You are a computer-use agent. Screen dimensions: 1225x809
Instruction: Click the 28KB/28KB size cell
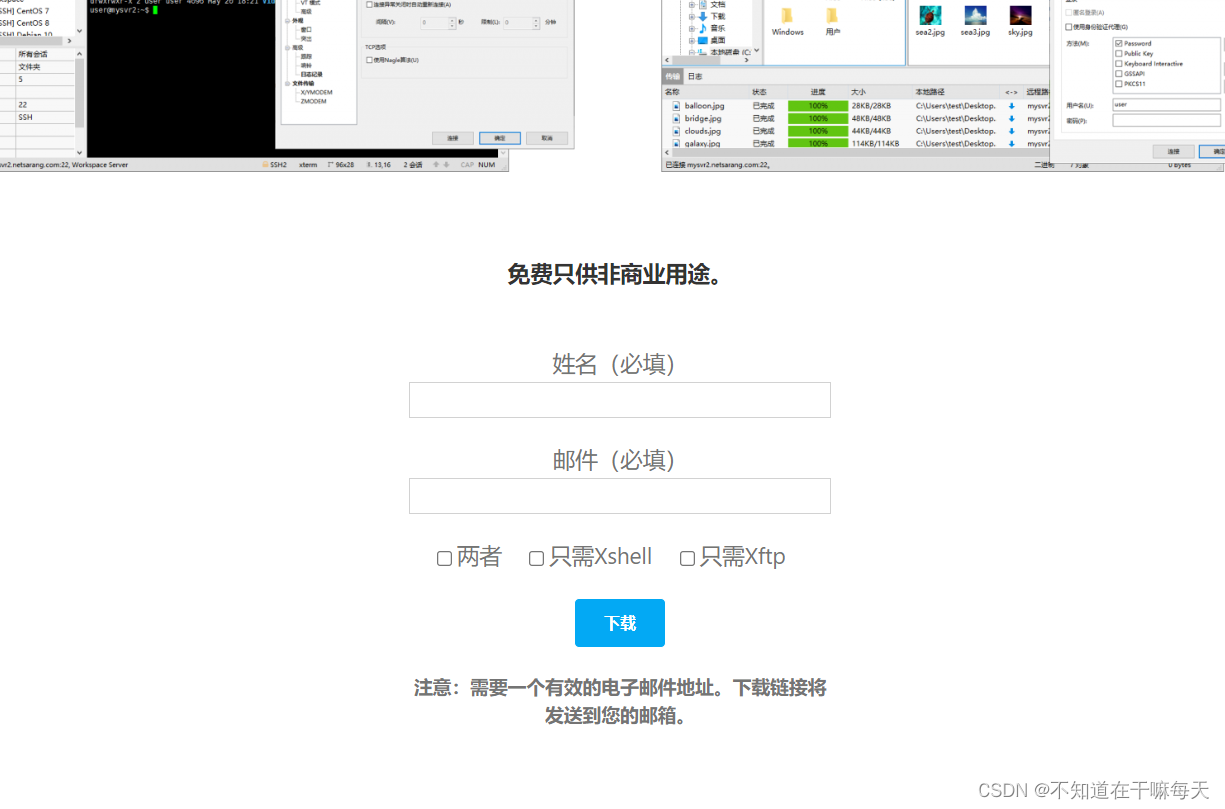871,105
